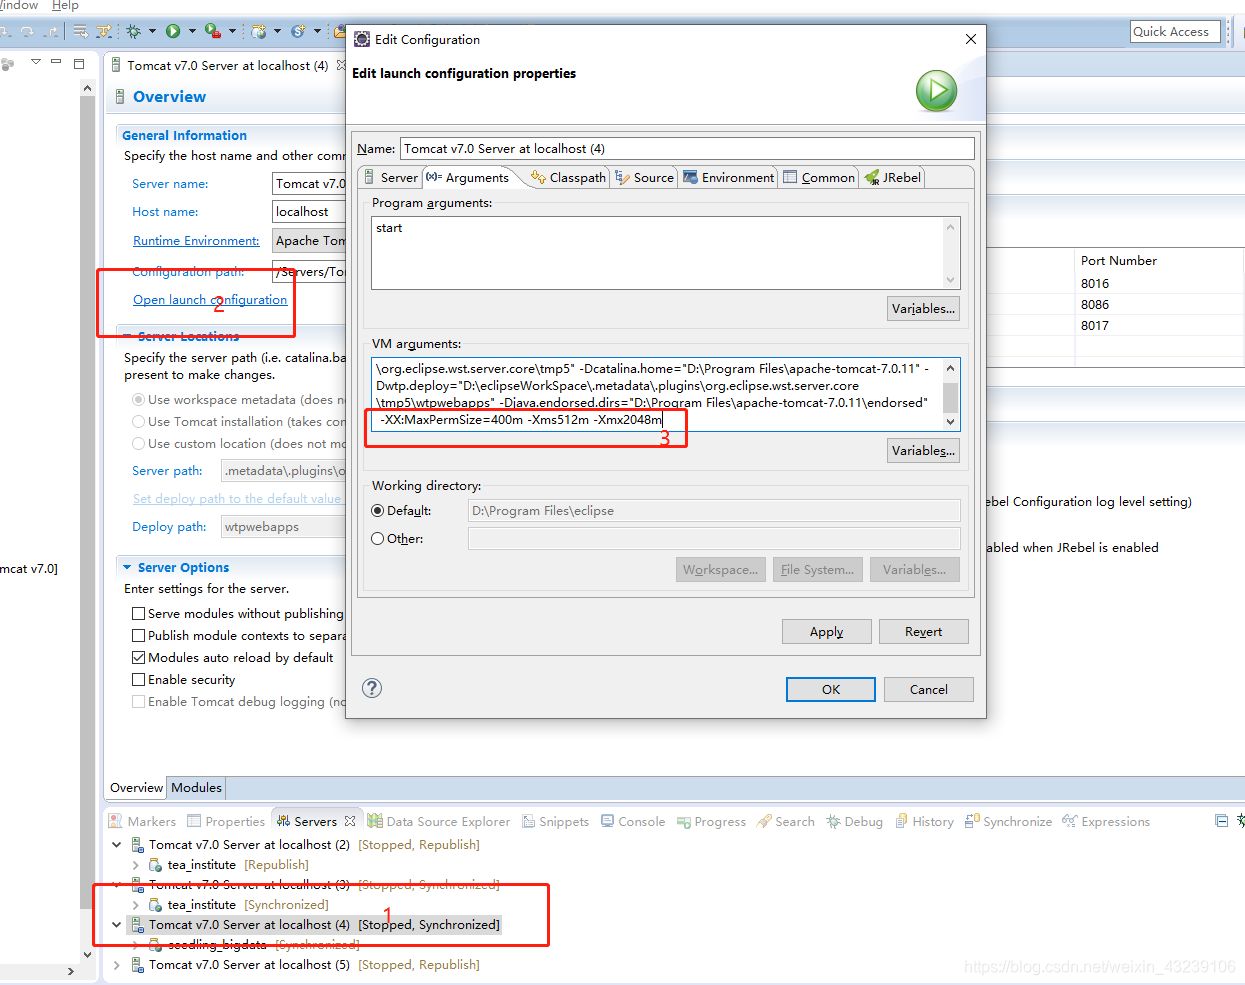Click Variables button under Program arguments
1245x985 pixels.
[923, 309]
